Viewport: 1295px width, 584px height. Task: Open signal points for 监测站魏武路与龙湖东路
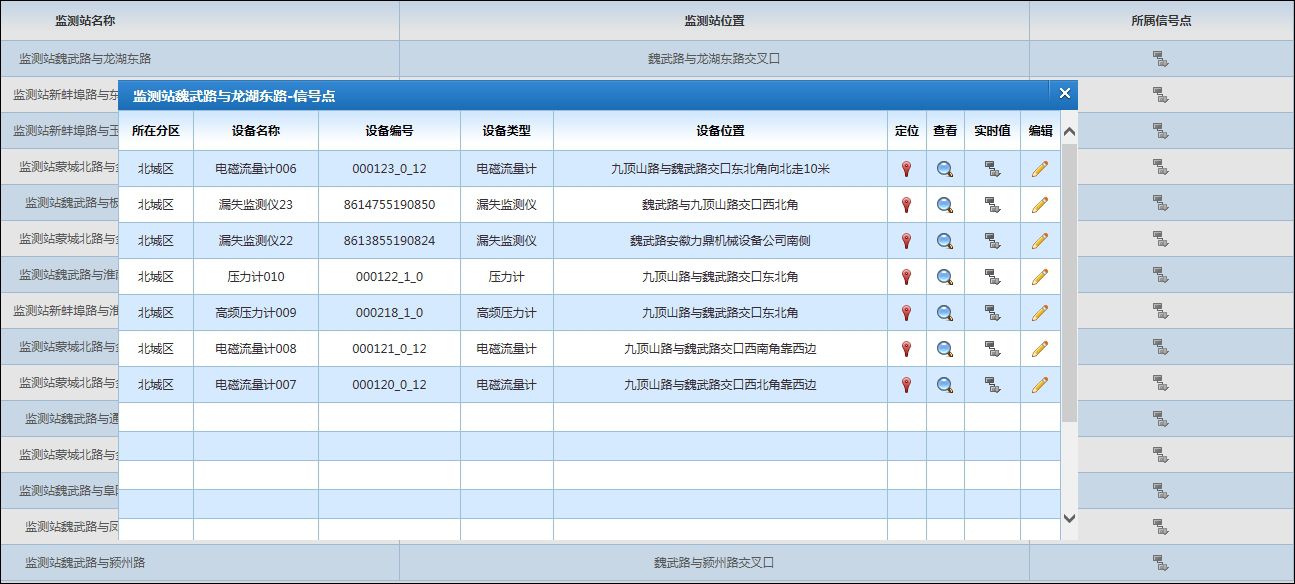pos(1160,59)
